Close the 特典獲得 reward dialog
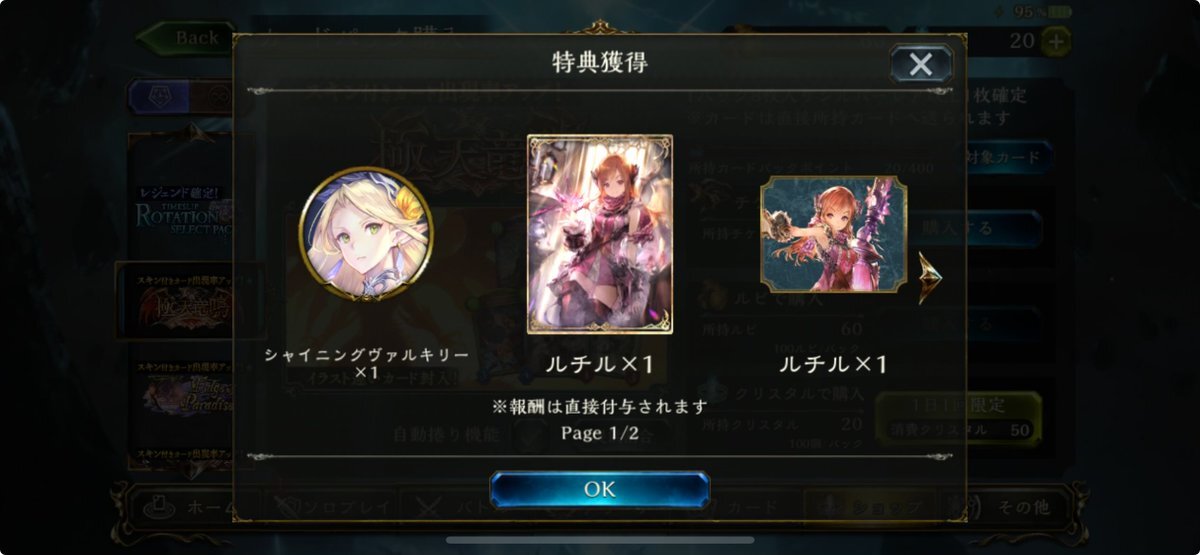 tap(920, 65)
